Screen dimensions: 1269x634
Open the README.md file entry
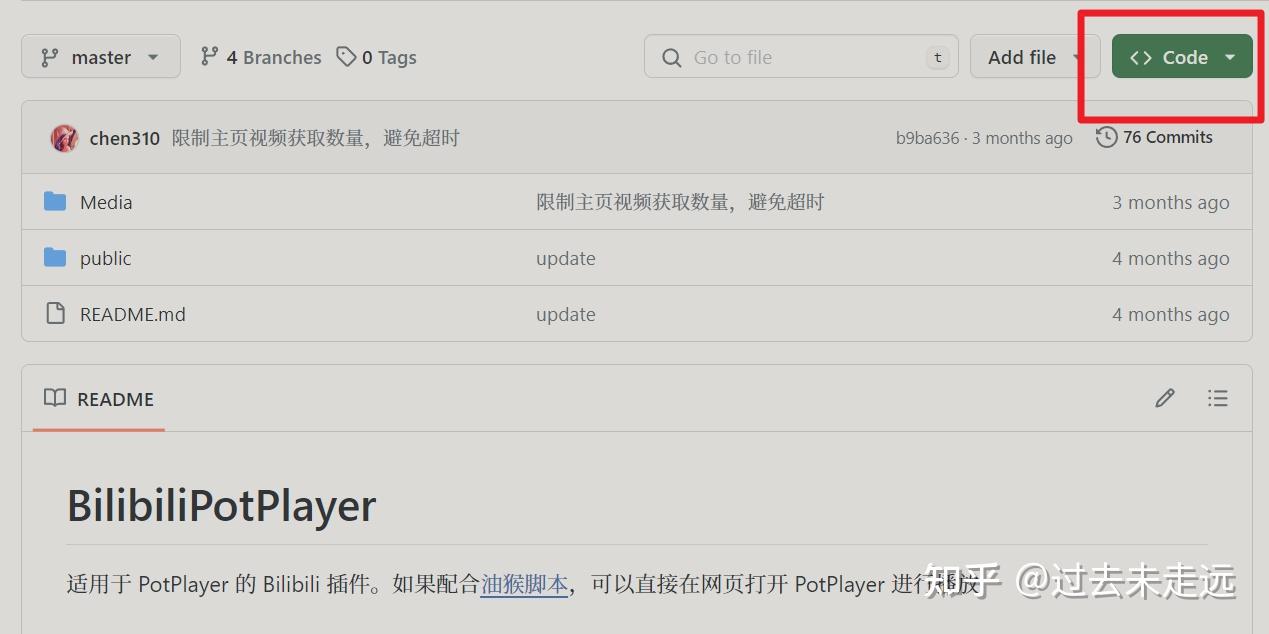pyautogui.click(x=132, y=313)
